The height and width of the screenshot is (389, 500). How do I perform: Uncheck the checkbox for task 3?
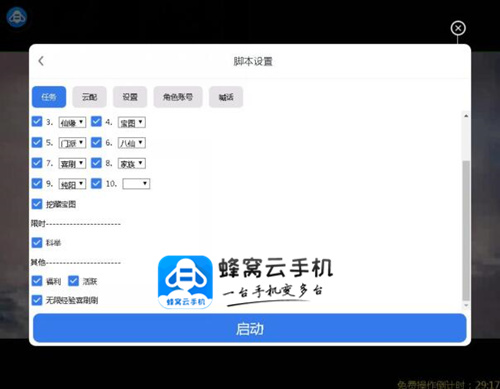[x=37, y=121]
